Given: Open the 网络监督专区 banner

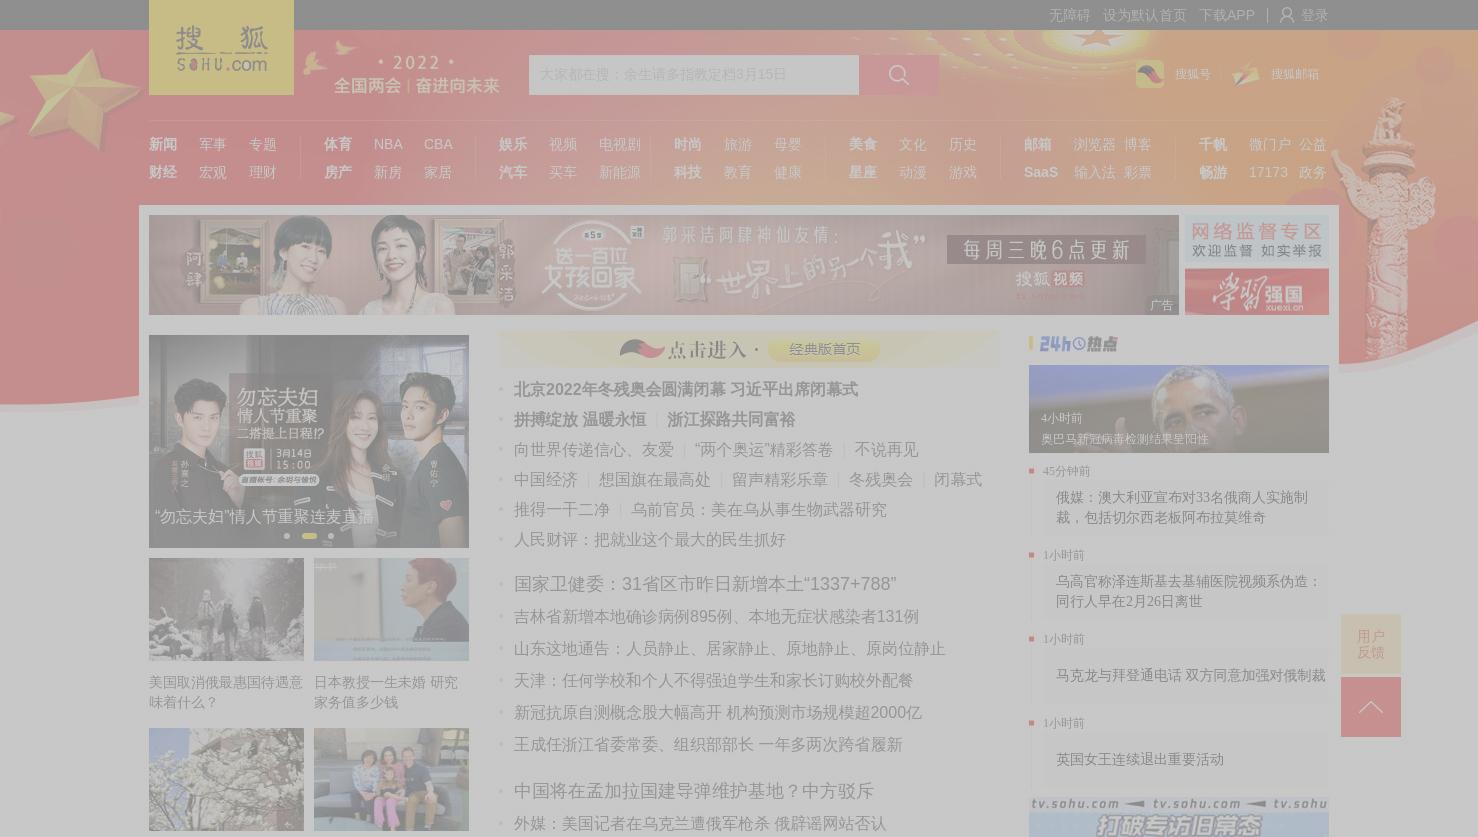Looking at the screenshot, I should tap(1257, 240).
